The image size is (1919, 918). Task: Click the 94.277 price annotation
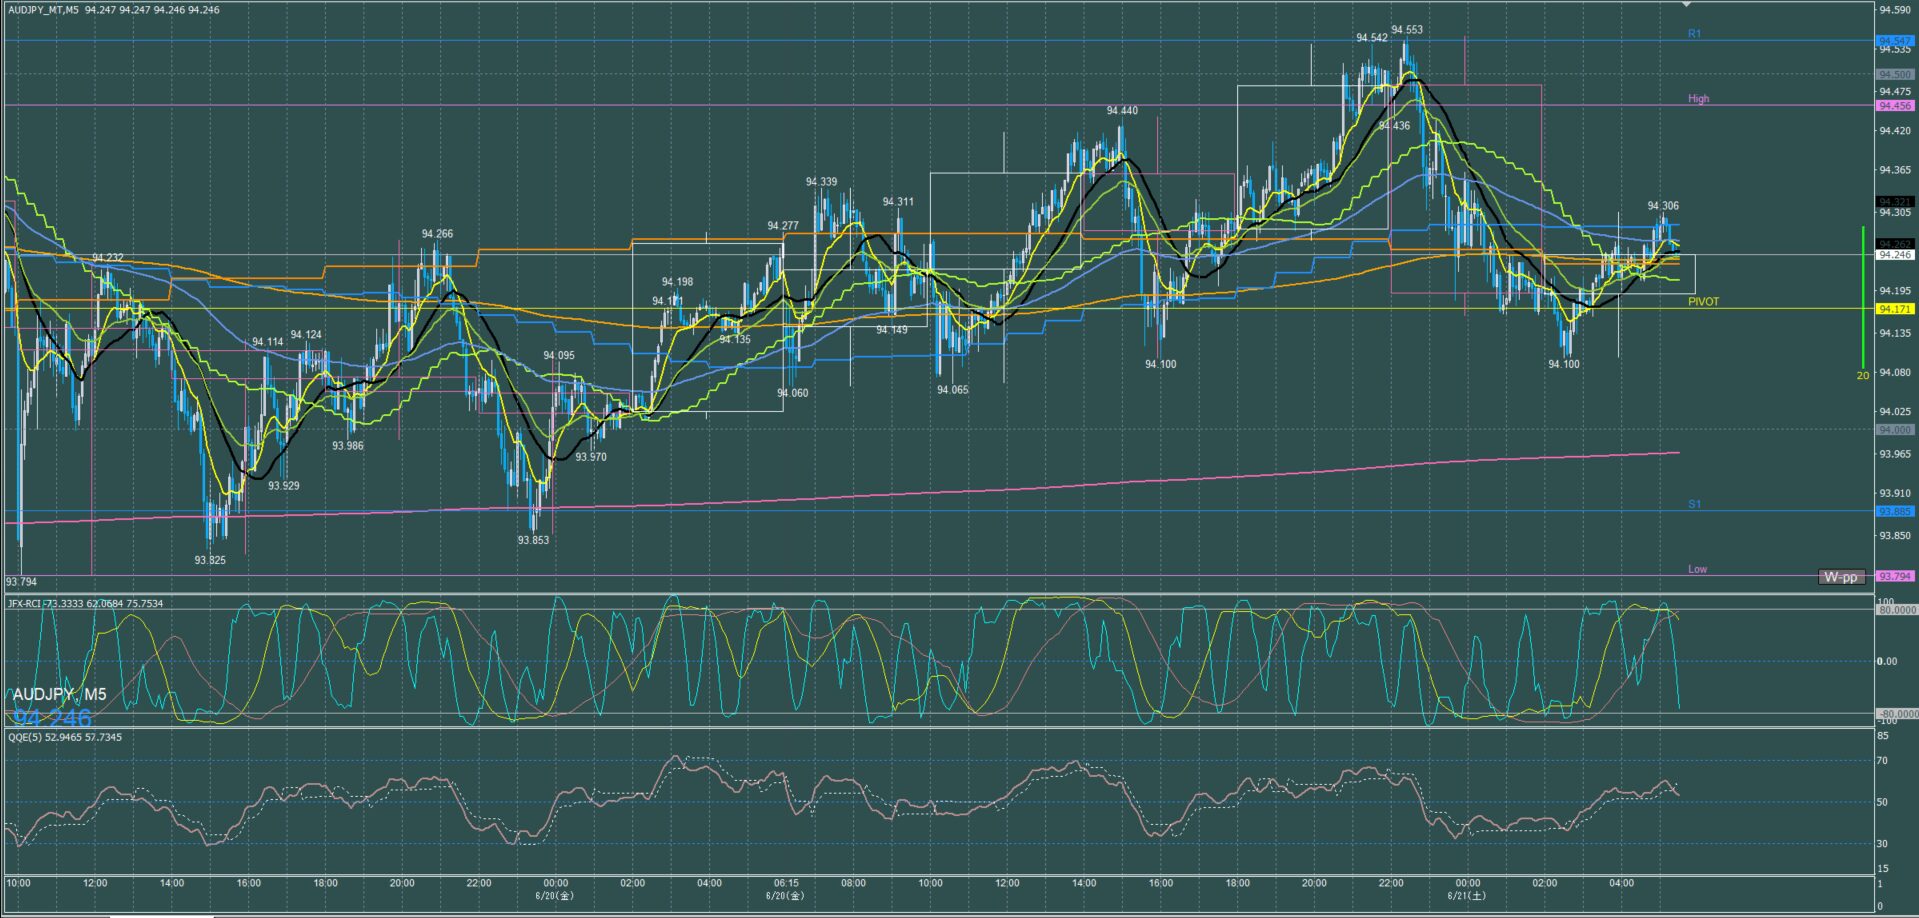pyautogui.click(x=783, y=226)
